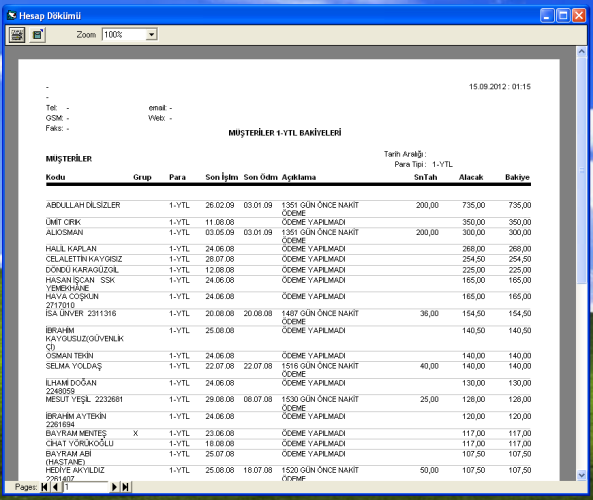Click scrollbar up arrow

point(582,51)
